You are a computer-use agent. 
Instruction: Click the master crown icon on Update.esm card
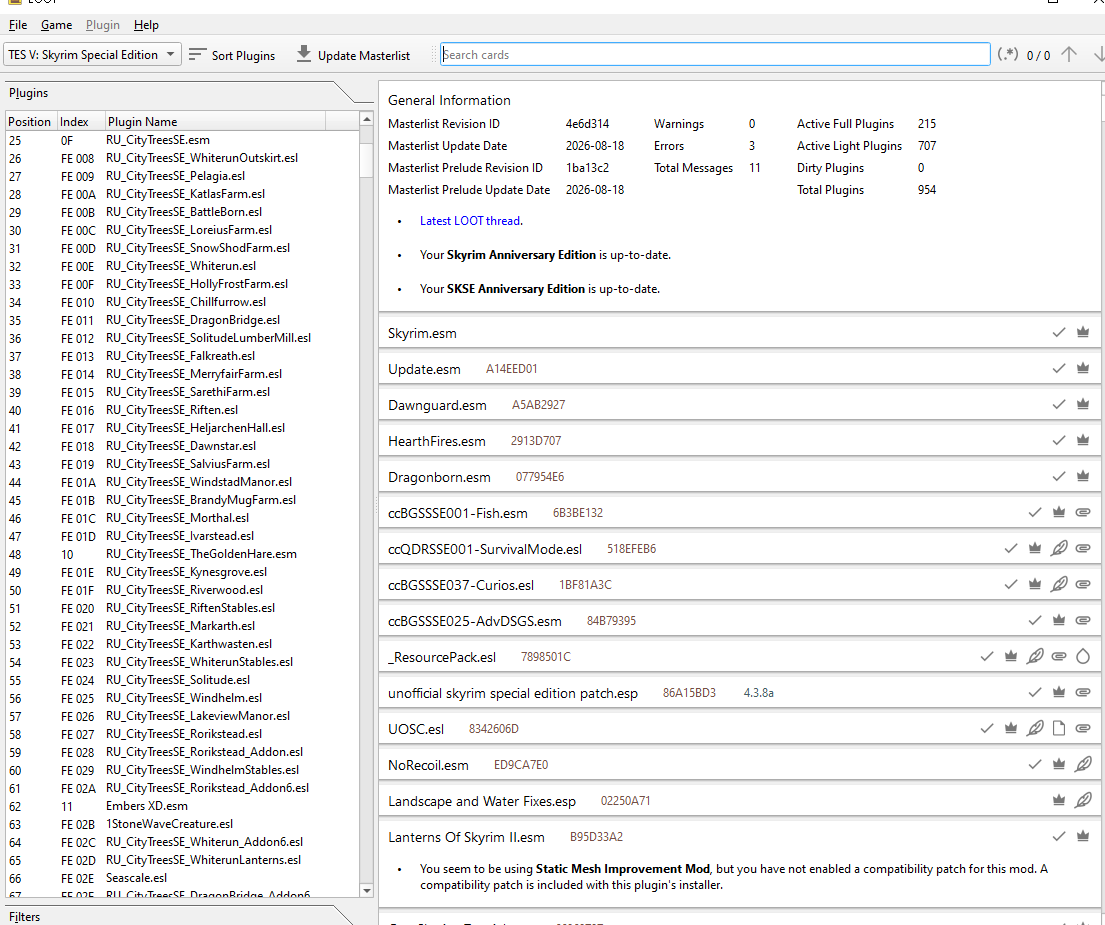[1082, 368]
